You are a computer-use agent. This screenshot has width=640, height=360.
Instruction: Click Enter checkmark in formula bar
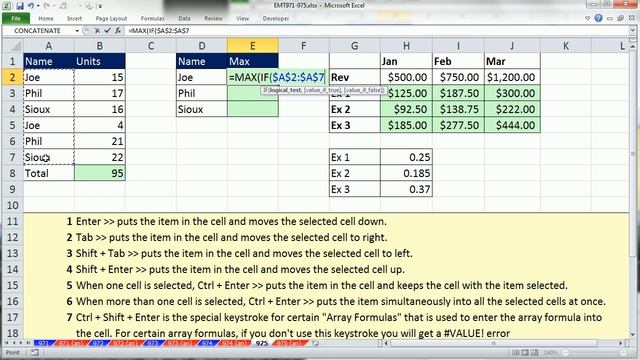[x=107, y=31]
